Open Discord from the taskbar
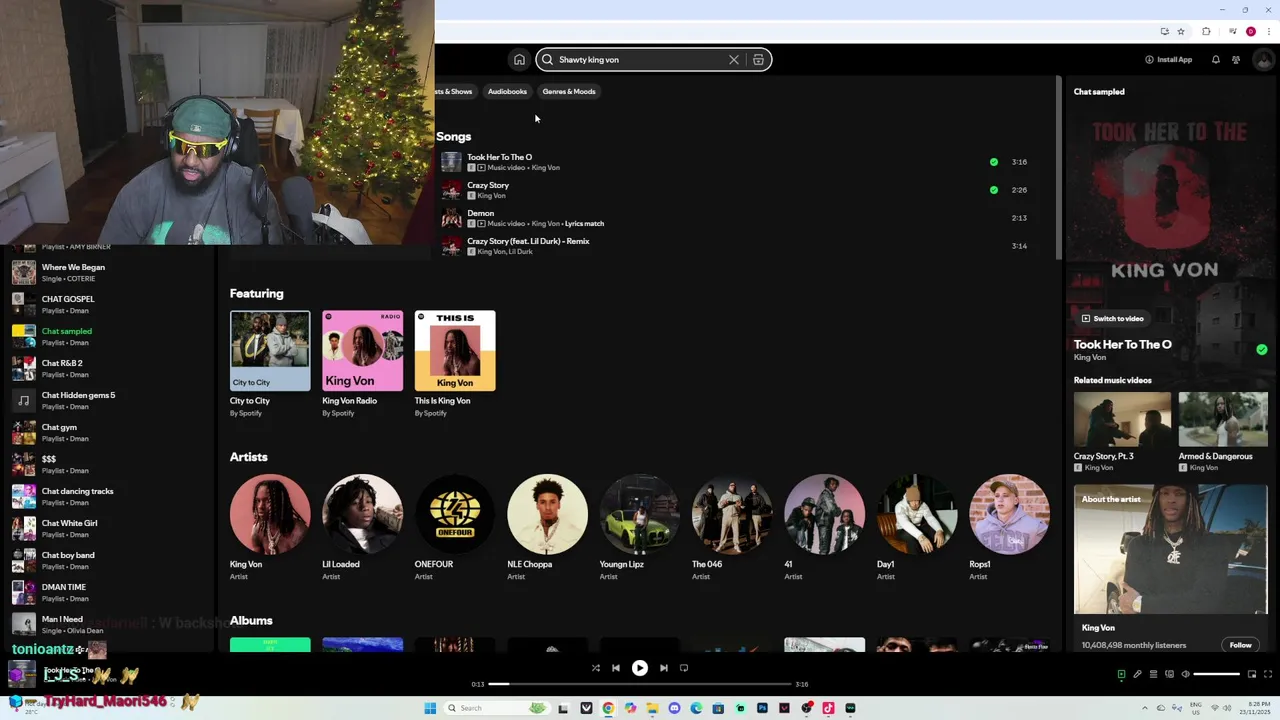Screen dimensions: 1280x720 (674, 708)
